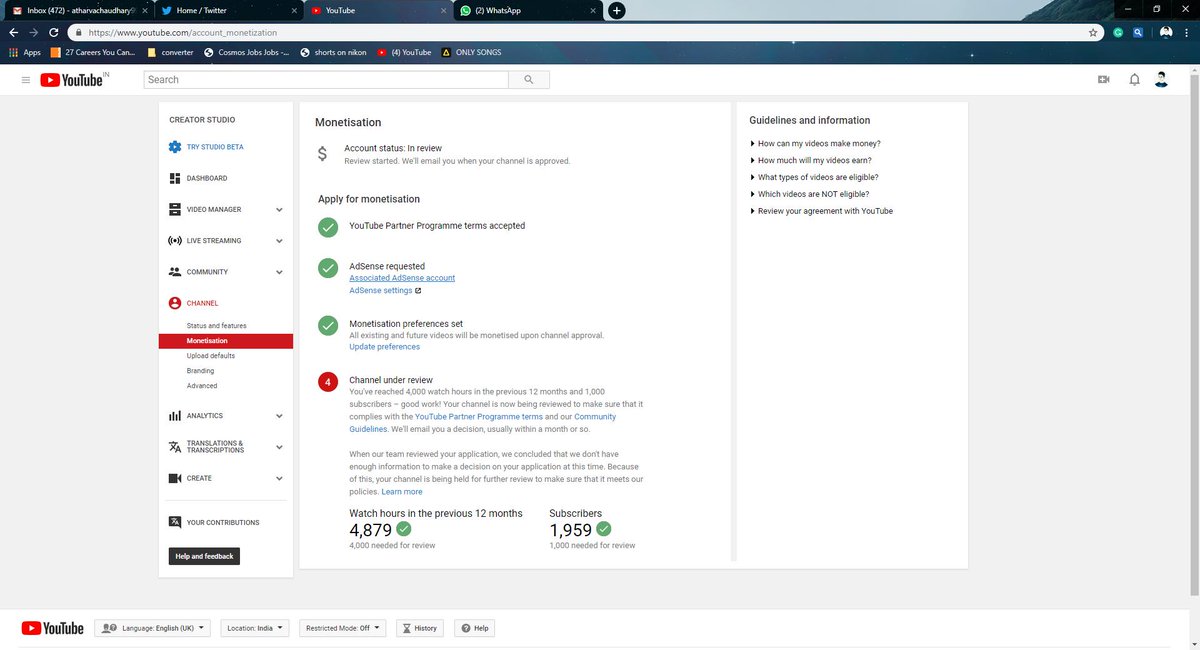The height and width of the screenshot is (650, 1200).
Task: Click the search magnifier button
Action: [x=529, y=80]
